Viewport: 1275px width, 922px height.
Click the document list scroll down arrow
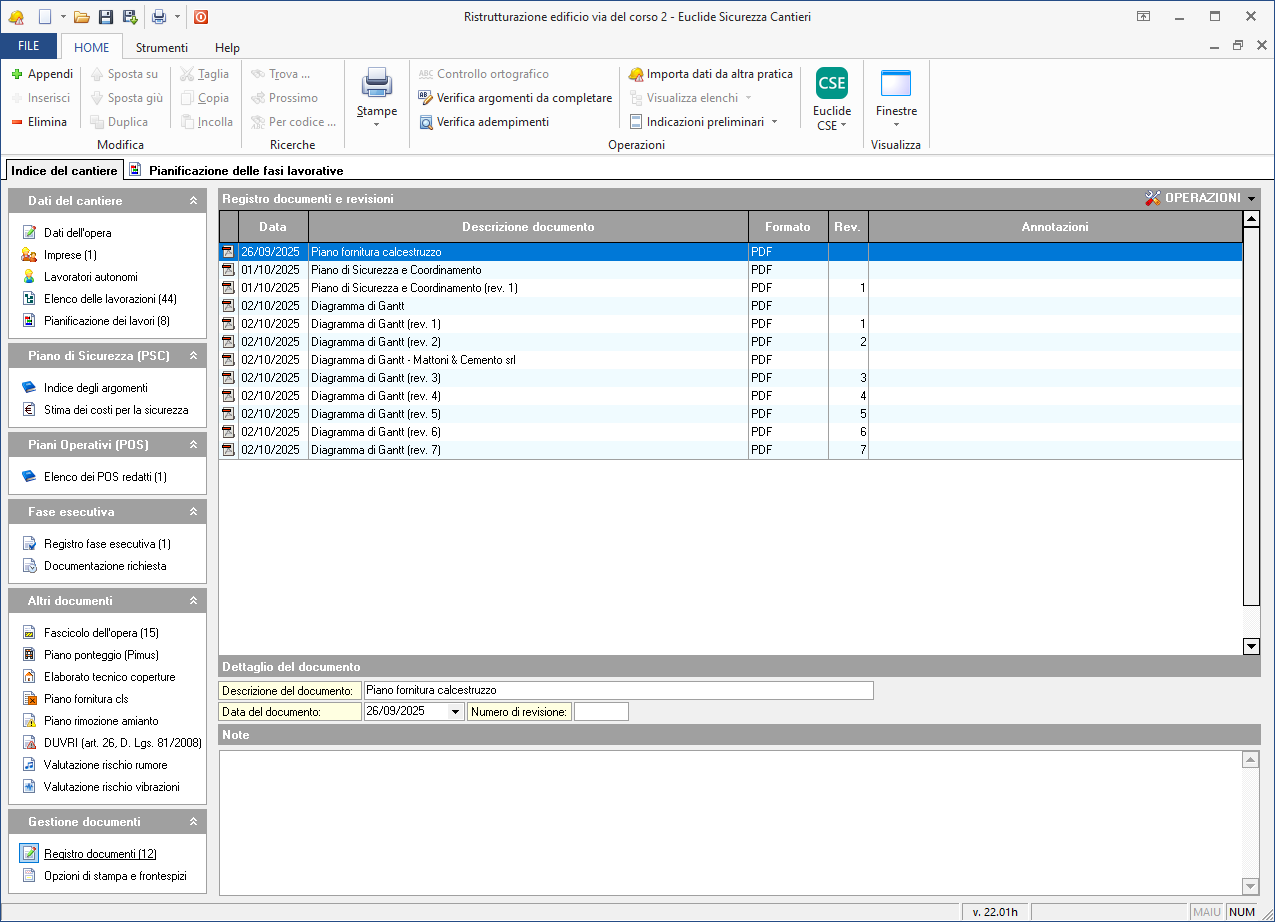[1251, 646]
